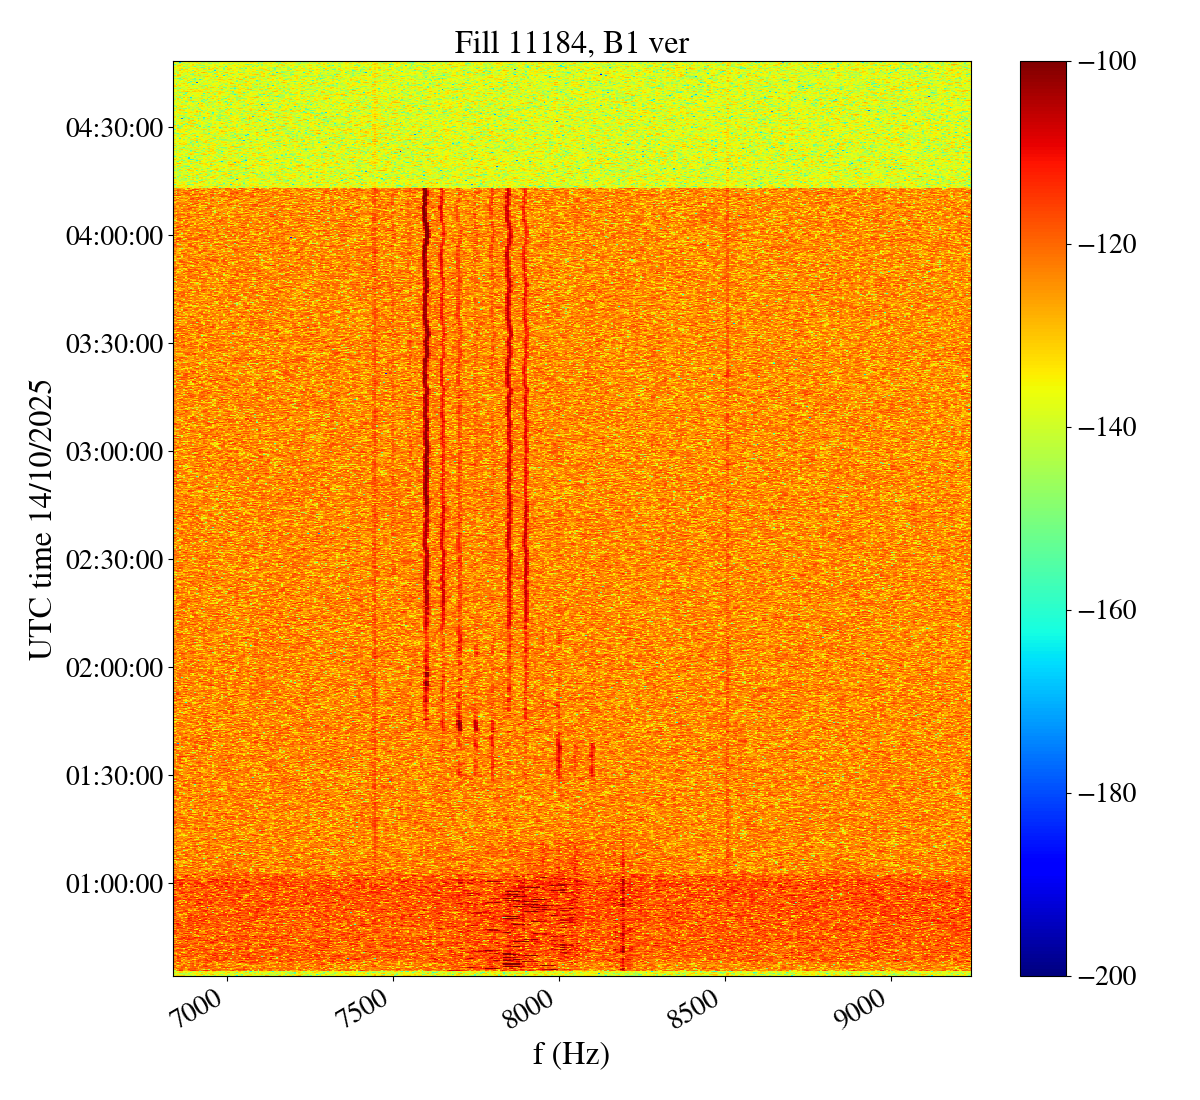Click the plot title 'Fill 11184, B1 ver'
The image size is (1200, 1100).
571,42
